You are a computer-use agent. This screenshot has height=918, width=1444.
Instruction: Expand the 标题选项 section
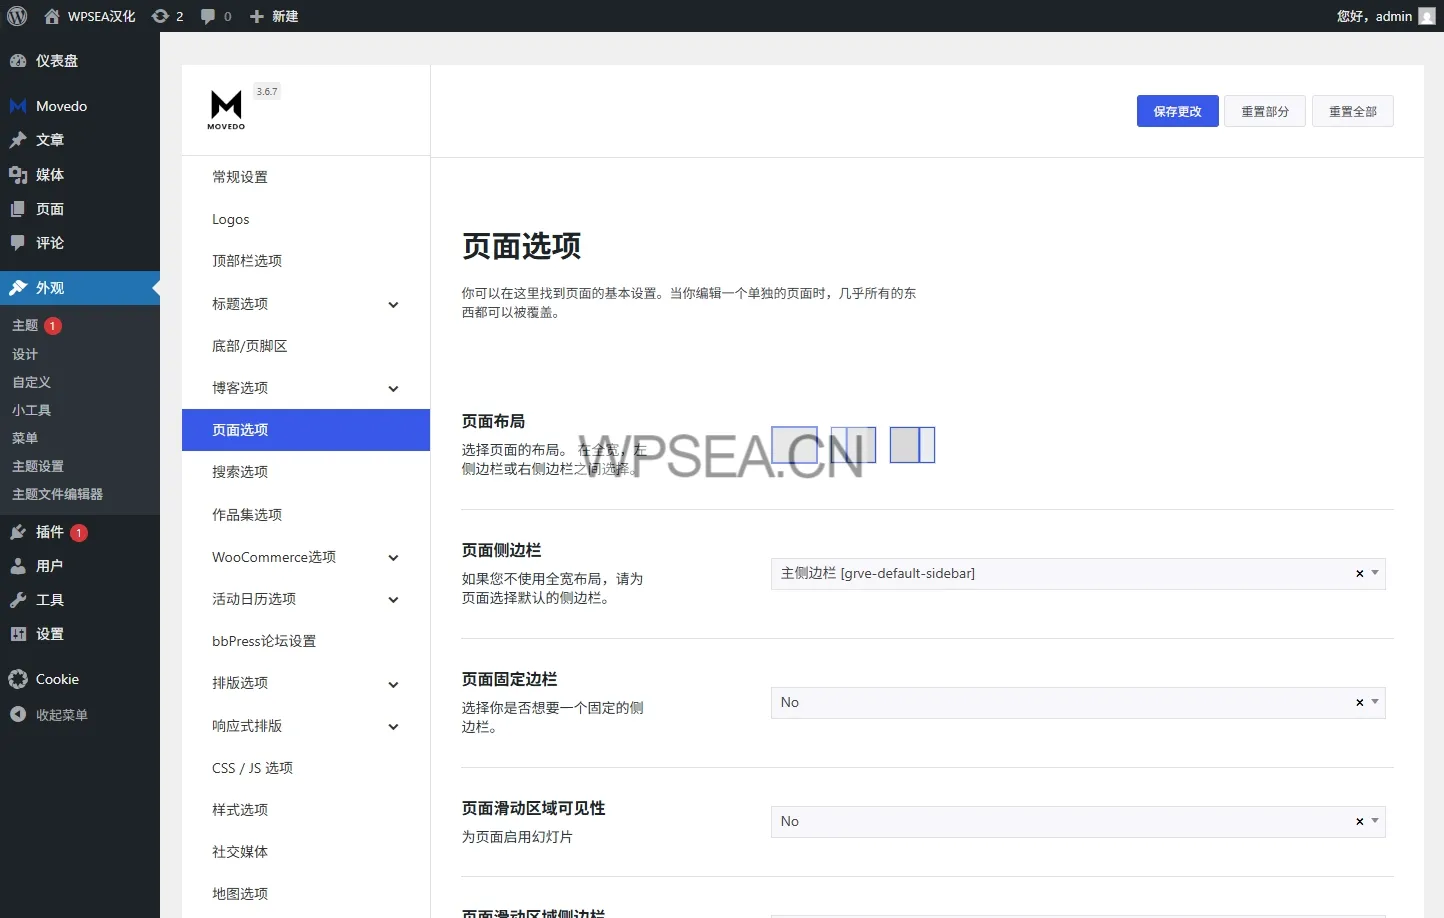coord(393,305)
